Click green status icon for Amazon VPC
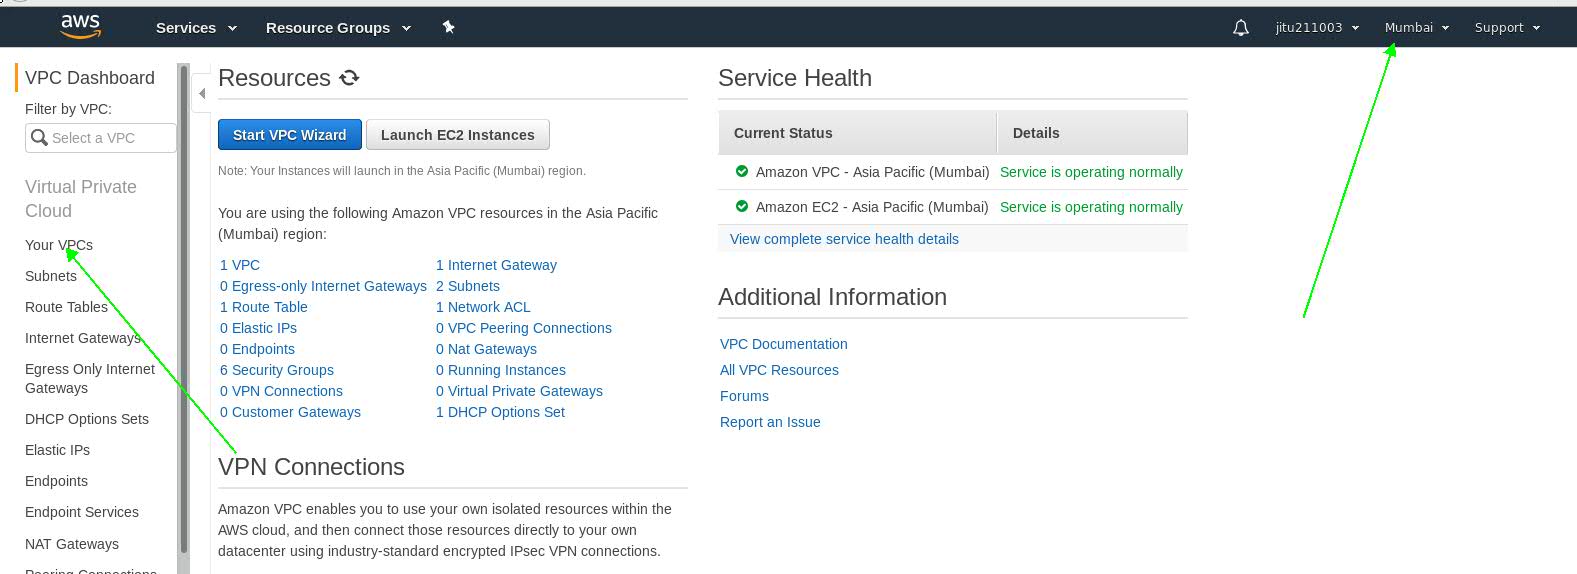Screen dimensions: 1577x574 742,171
